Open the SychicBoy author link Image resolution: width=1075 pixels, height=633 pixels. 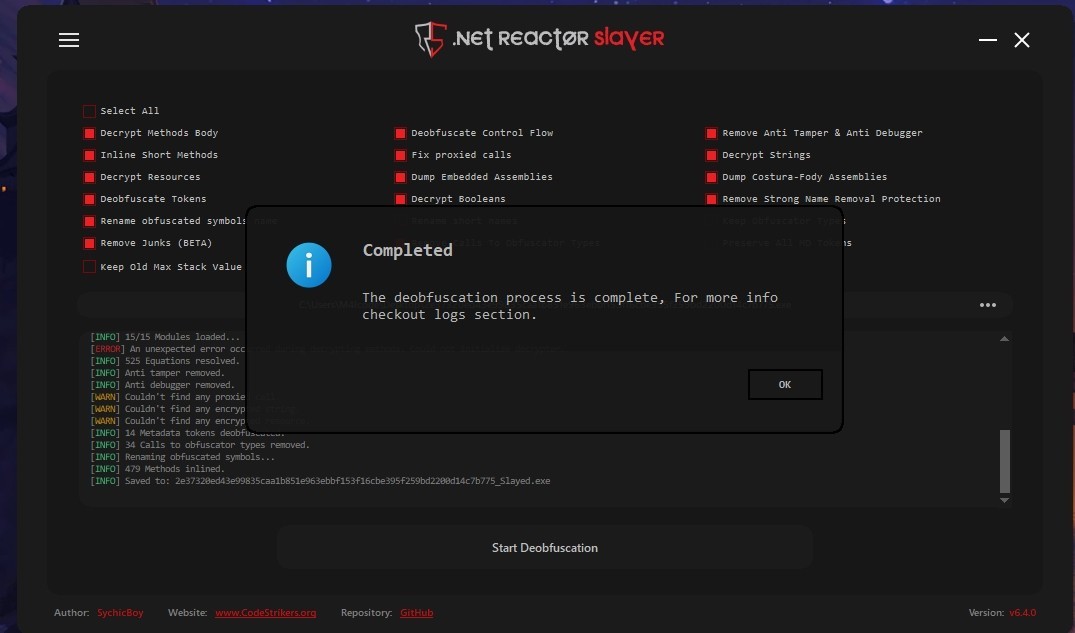pos(120,612)
